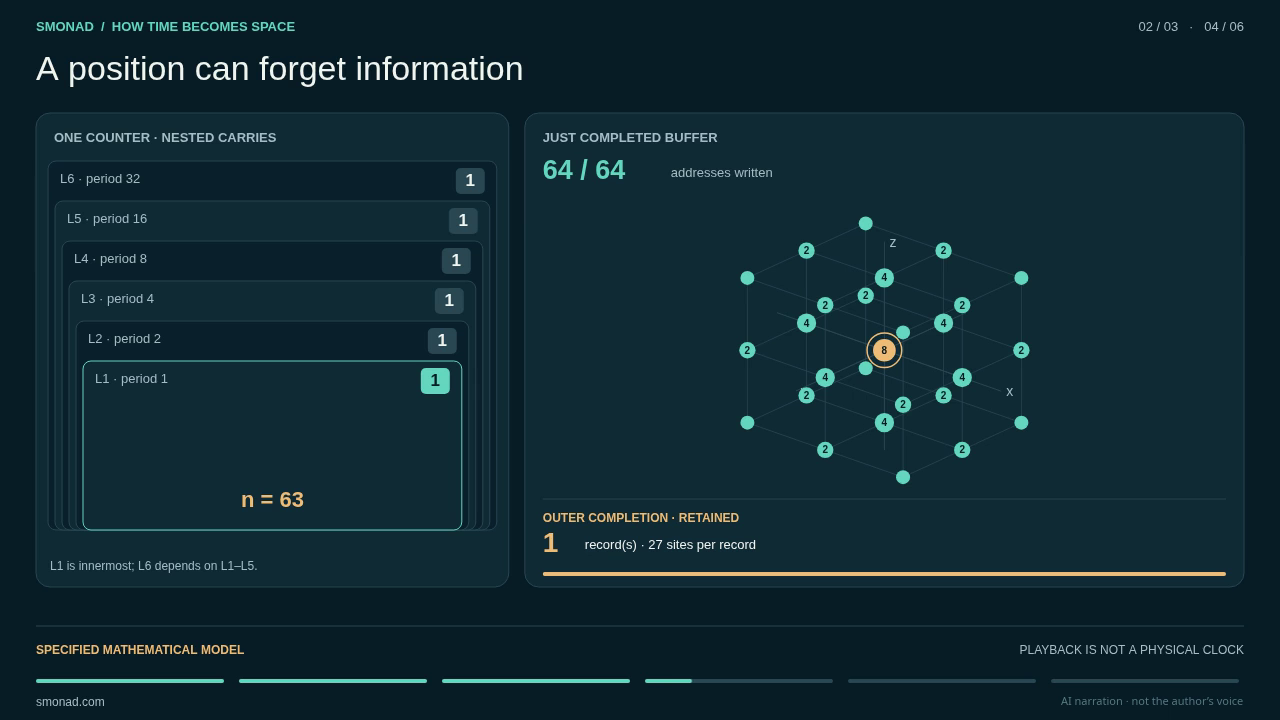Click the bottommost lattice vertex node
The width and height of the screenshot is (1280, 720).
pyautogui.click(x=903, y=477)
